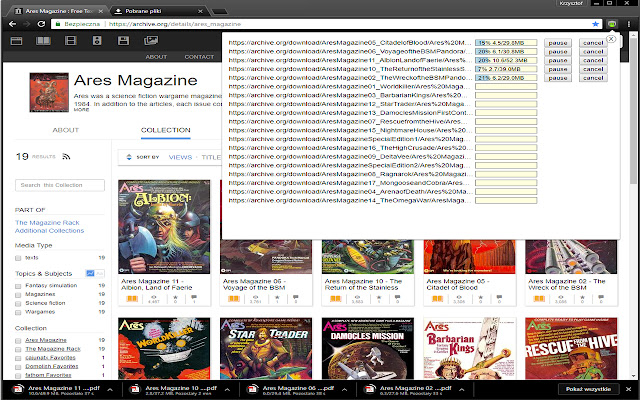Click the Search this Collection field
This screenshot has height=400, width=640.
[x=60, y=185]
